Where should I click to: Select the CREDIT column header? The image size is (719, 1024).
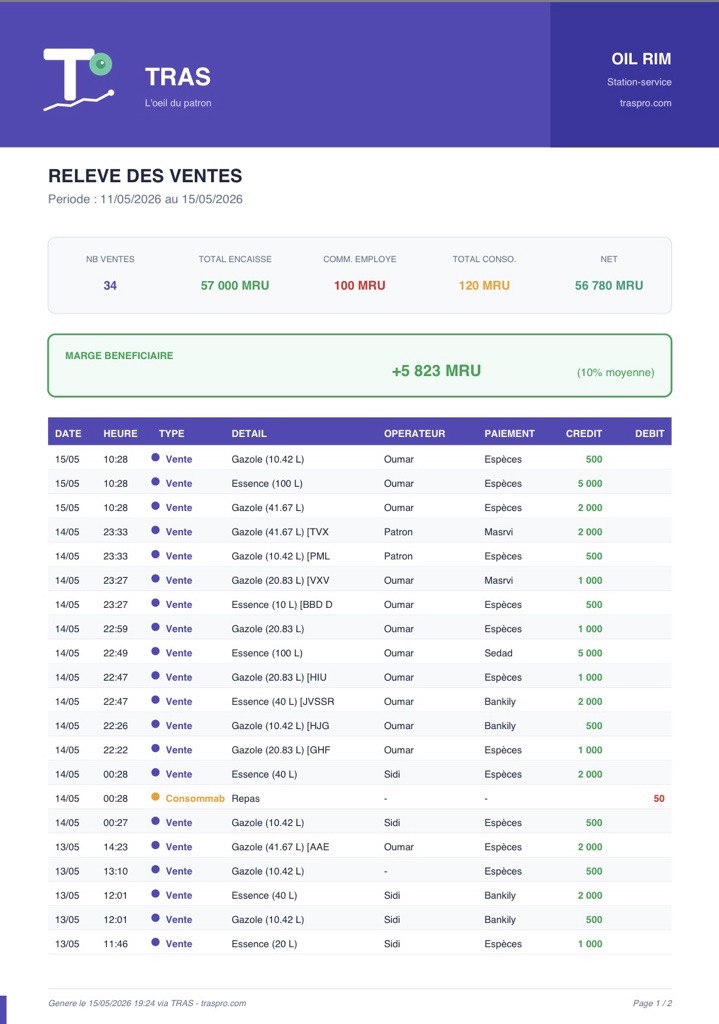point(584,434)
